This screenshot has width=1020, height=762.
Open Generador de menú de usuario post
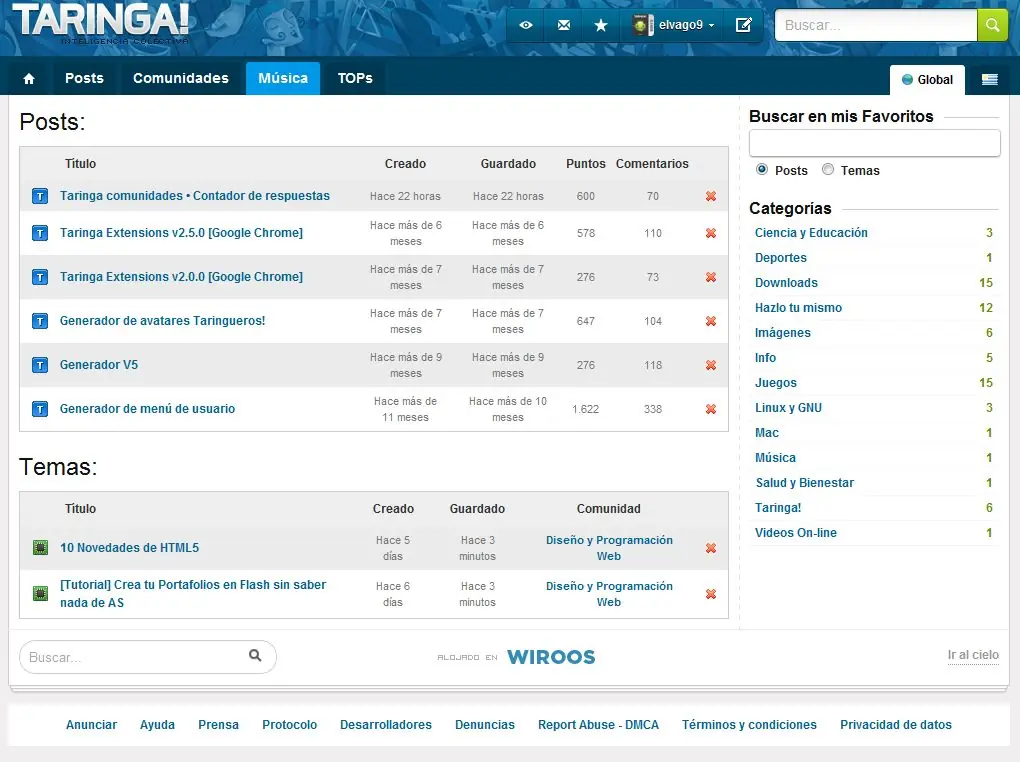148,409
